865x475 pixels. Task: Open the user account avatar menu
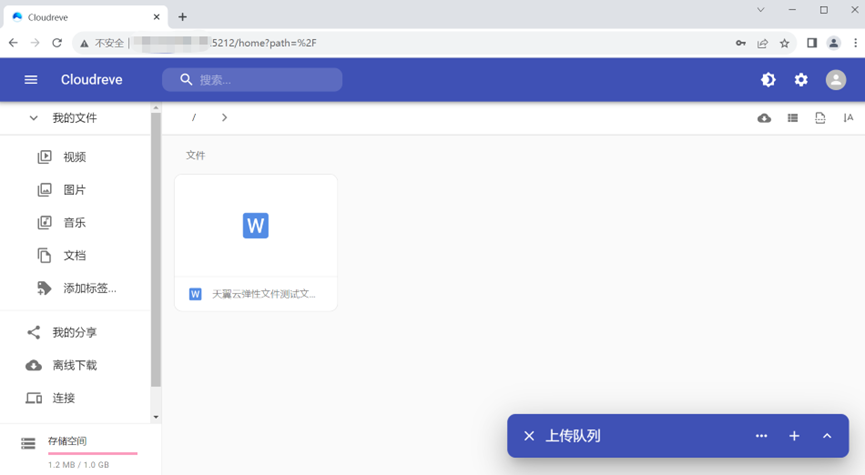pos(835,80)
